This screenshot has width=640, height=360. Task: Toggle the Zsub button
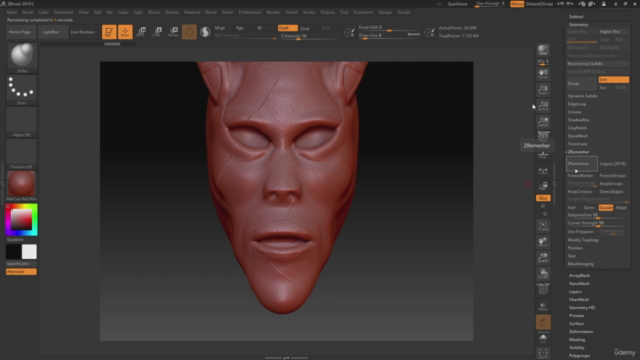305,28
